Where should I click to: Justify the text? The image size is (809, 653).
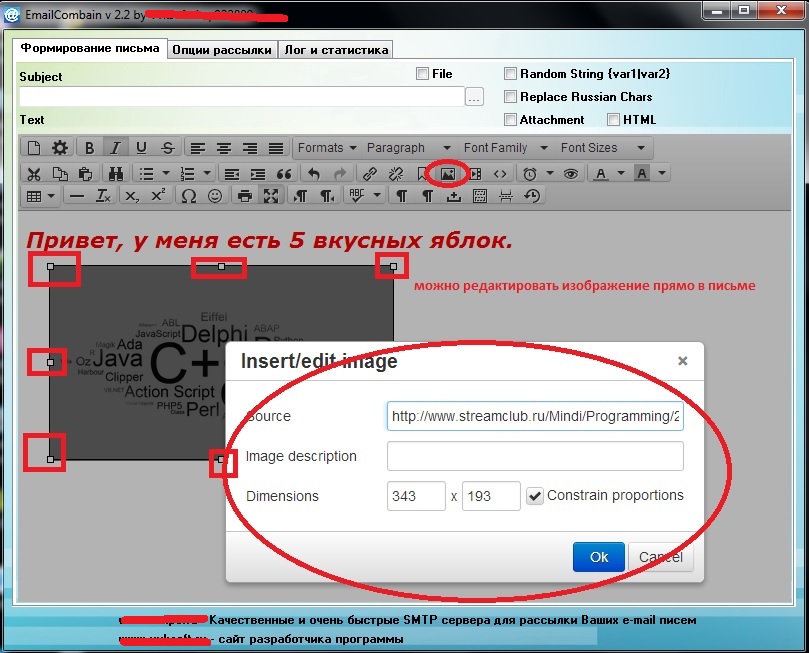click(x=276, y=148)
